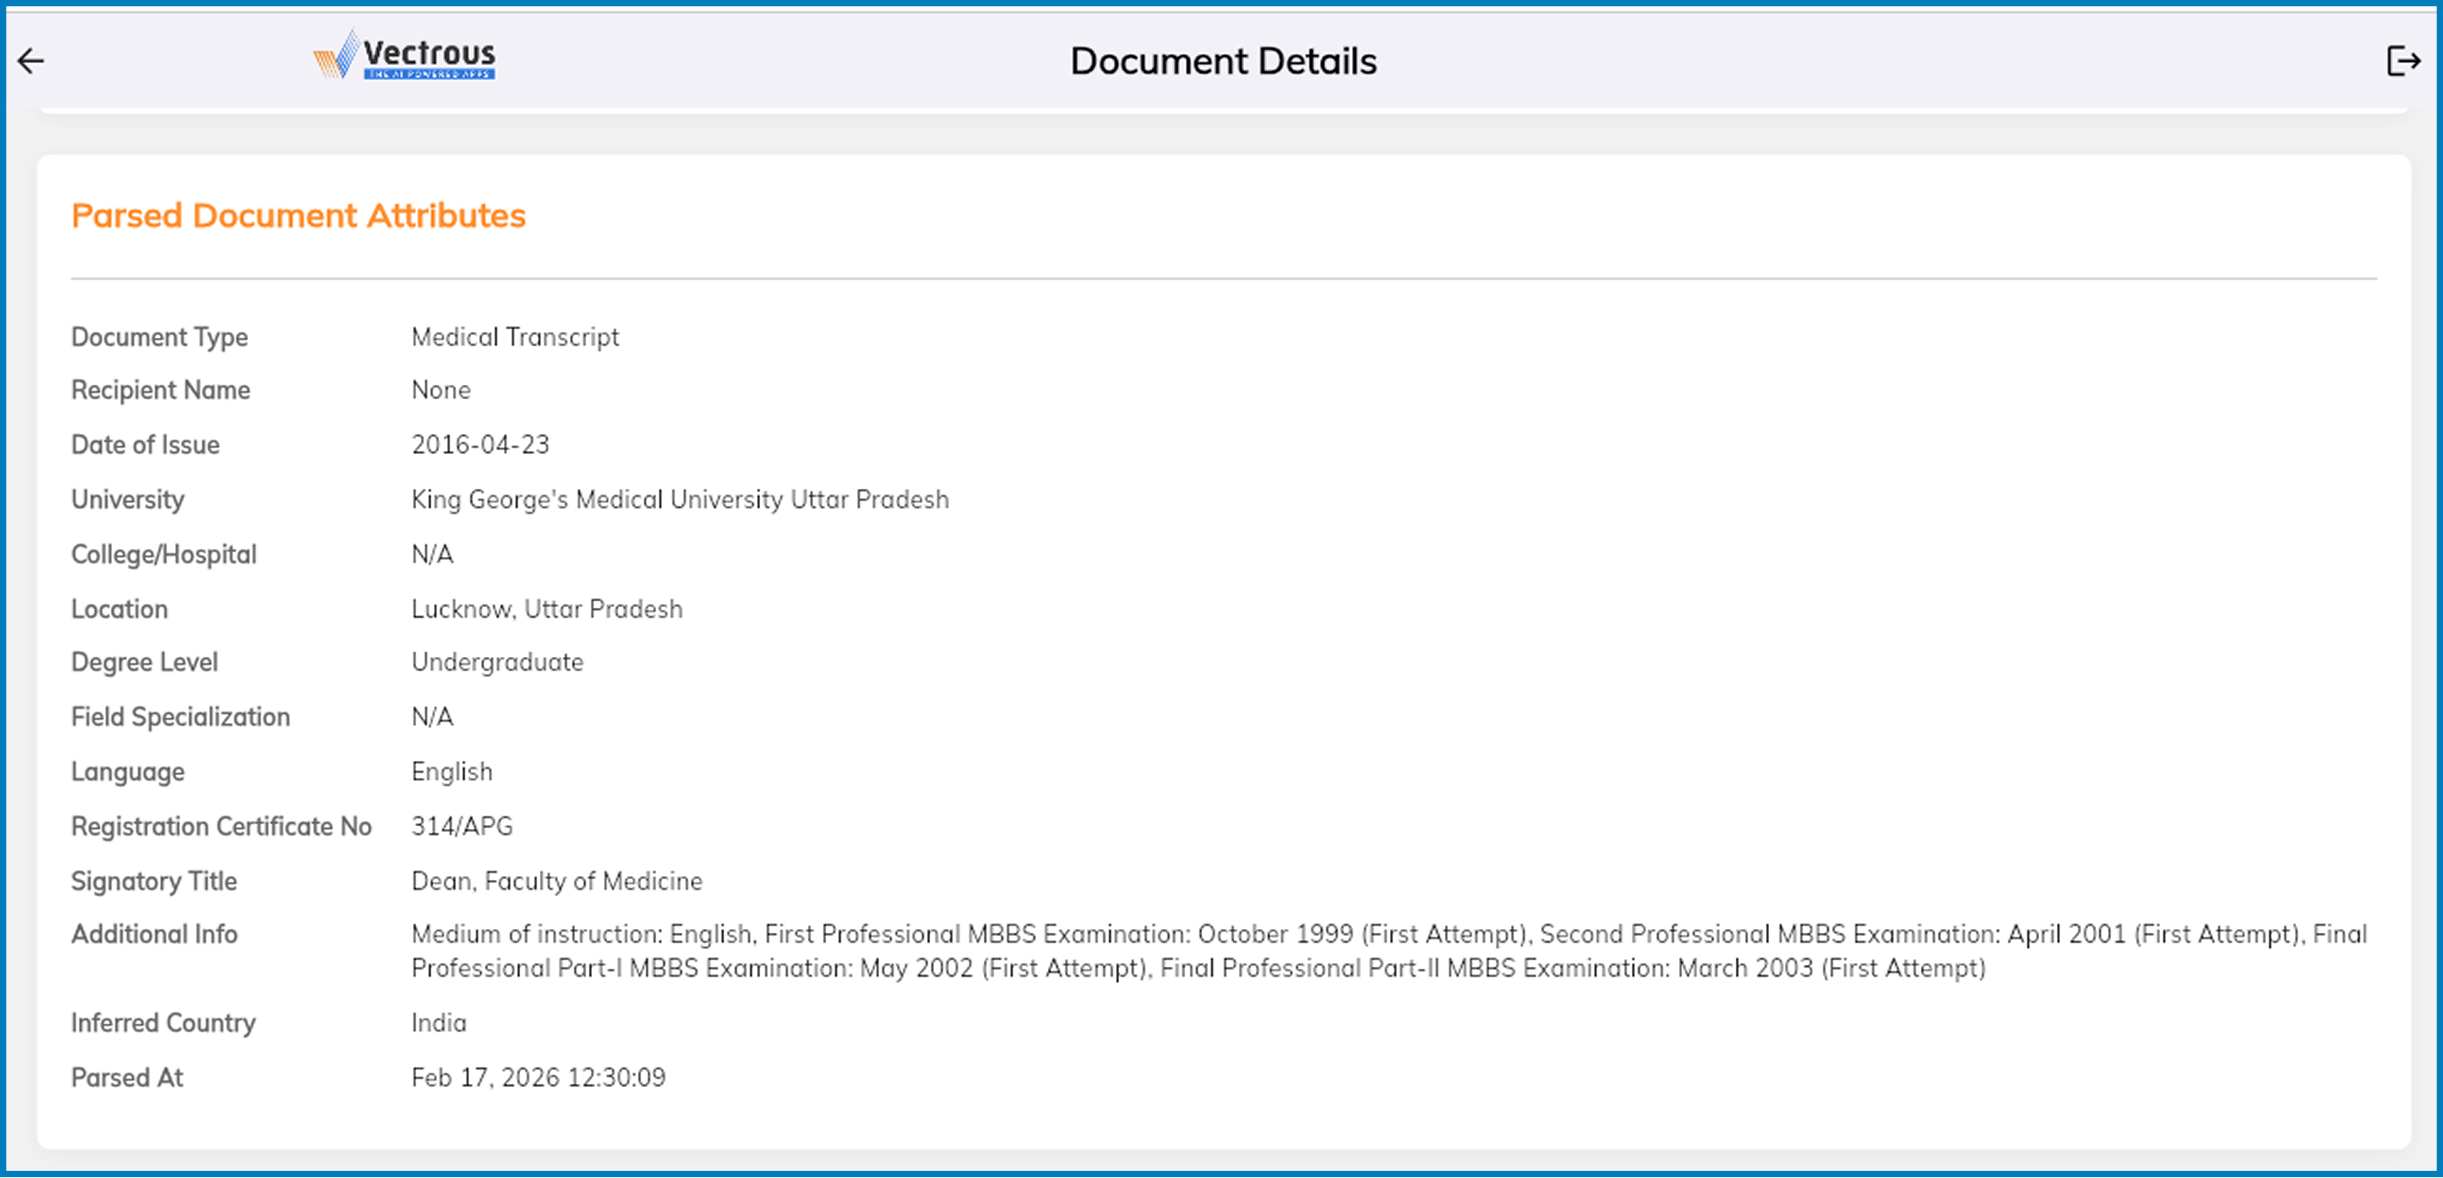The image size is (2443, 1178).
Task: Click the Medical Transcript document type value
Action: click(515, 337)
